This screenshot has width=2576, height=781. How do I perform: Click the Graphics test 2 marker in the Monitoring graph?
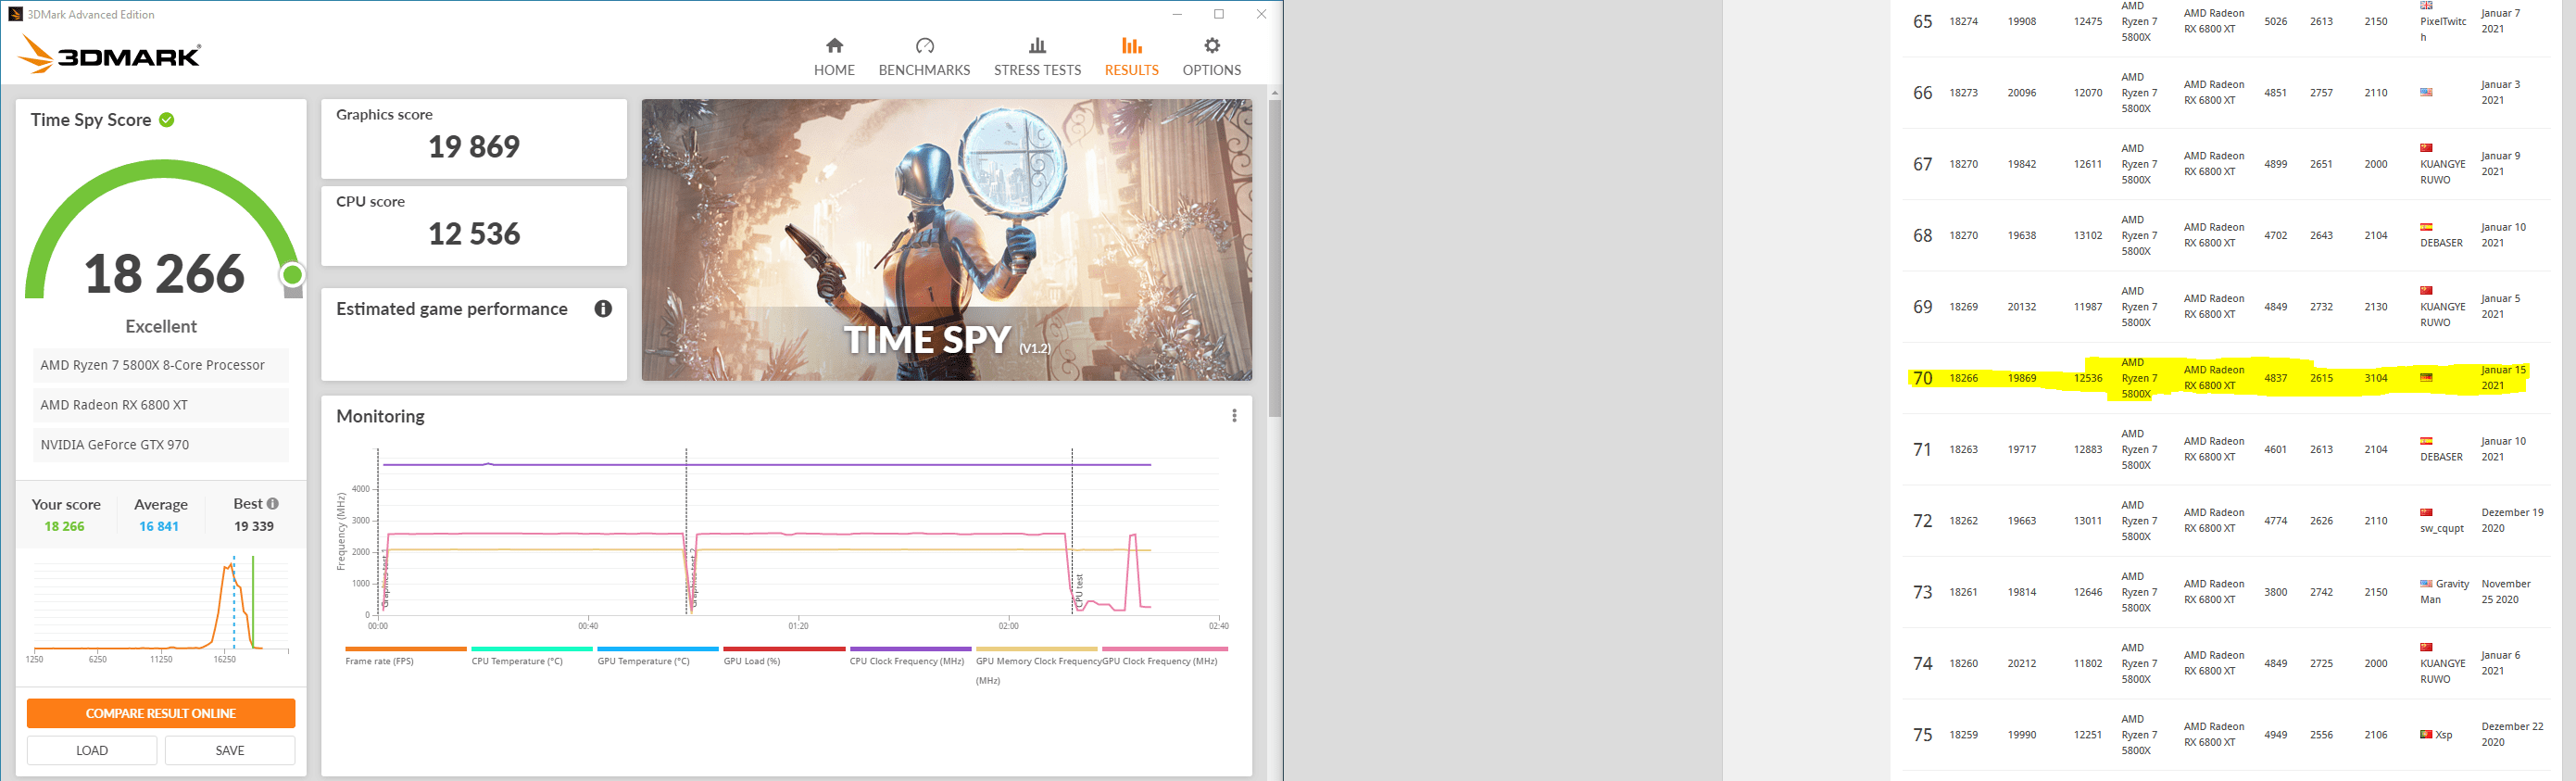pos(693,580)
